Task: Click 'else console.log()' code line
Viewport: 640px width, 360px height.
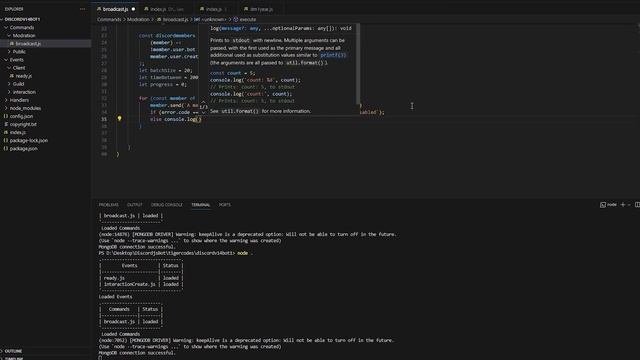Action: coord(176,119)
